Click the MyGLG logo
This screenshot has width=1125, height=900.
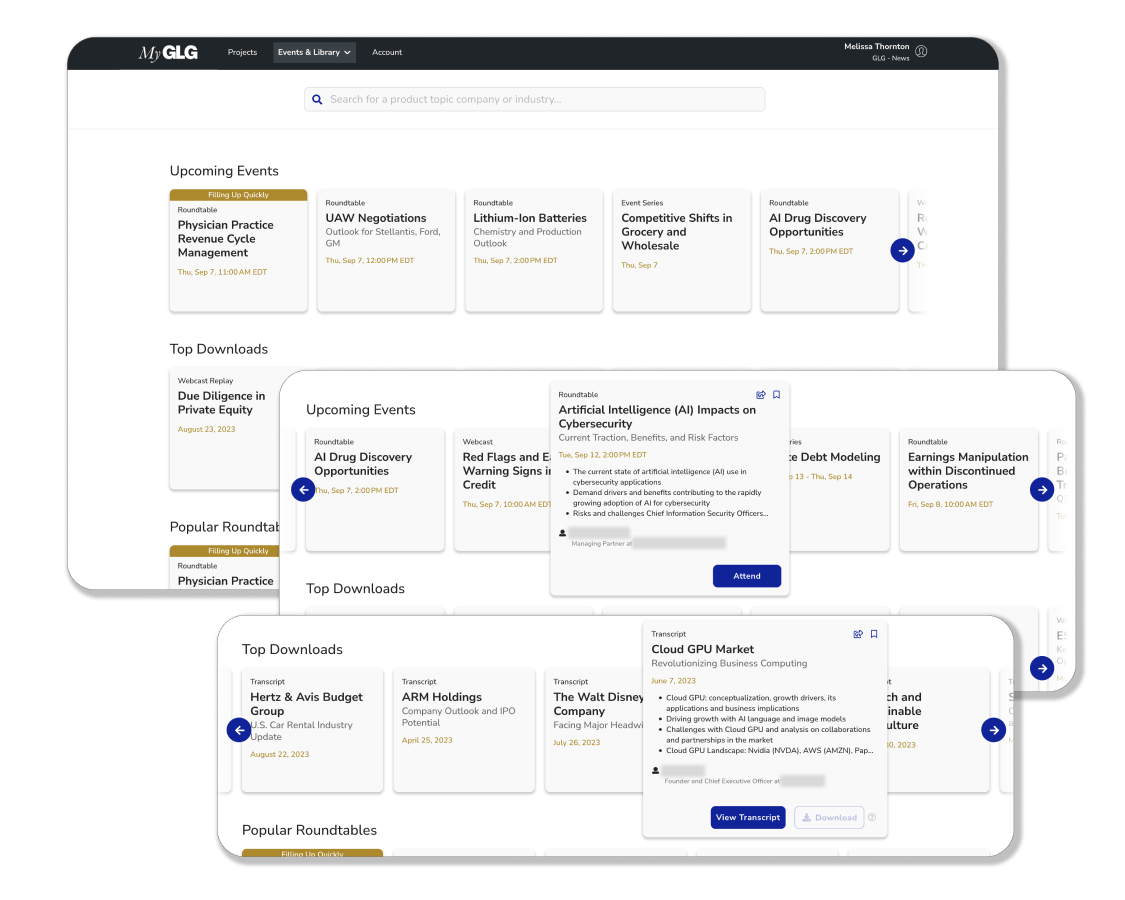(x=168, y=53)
